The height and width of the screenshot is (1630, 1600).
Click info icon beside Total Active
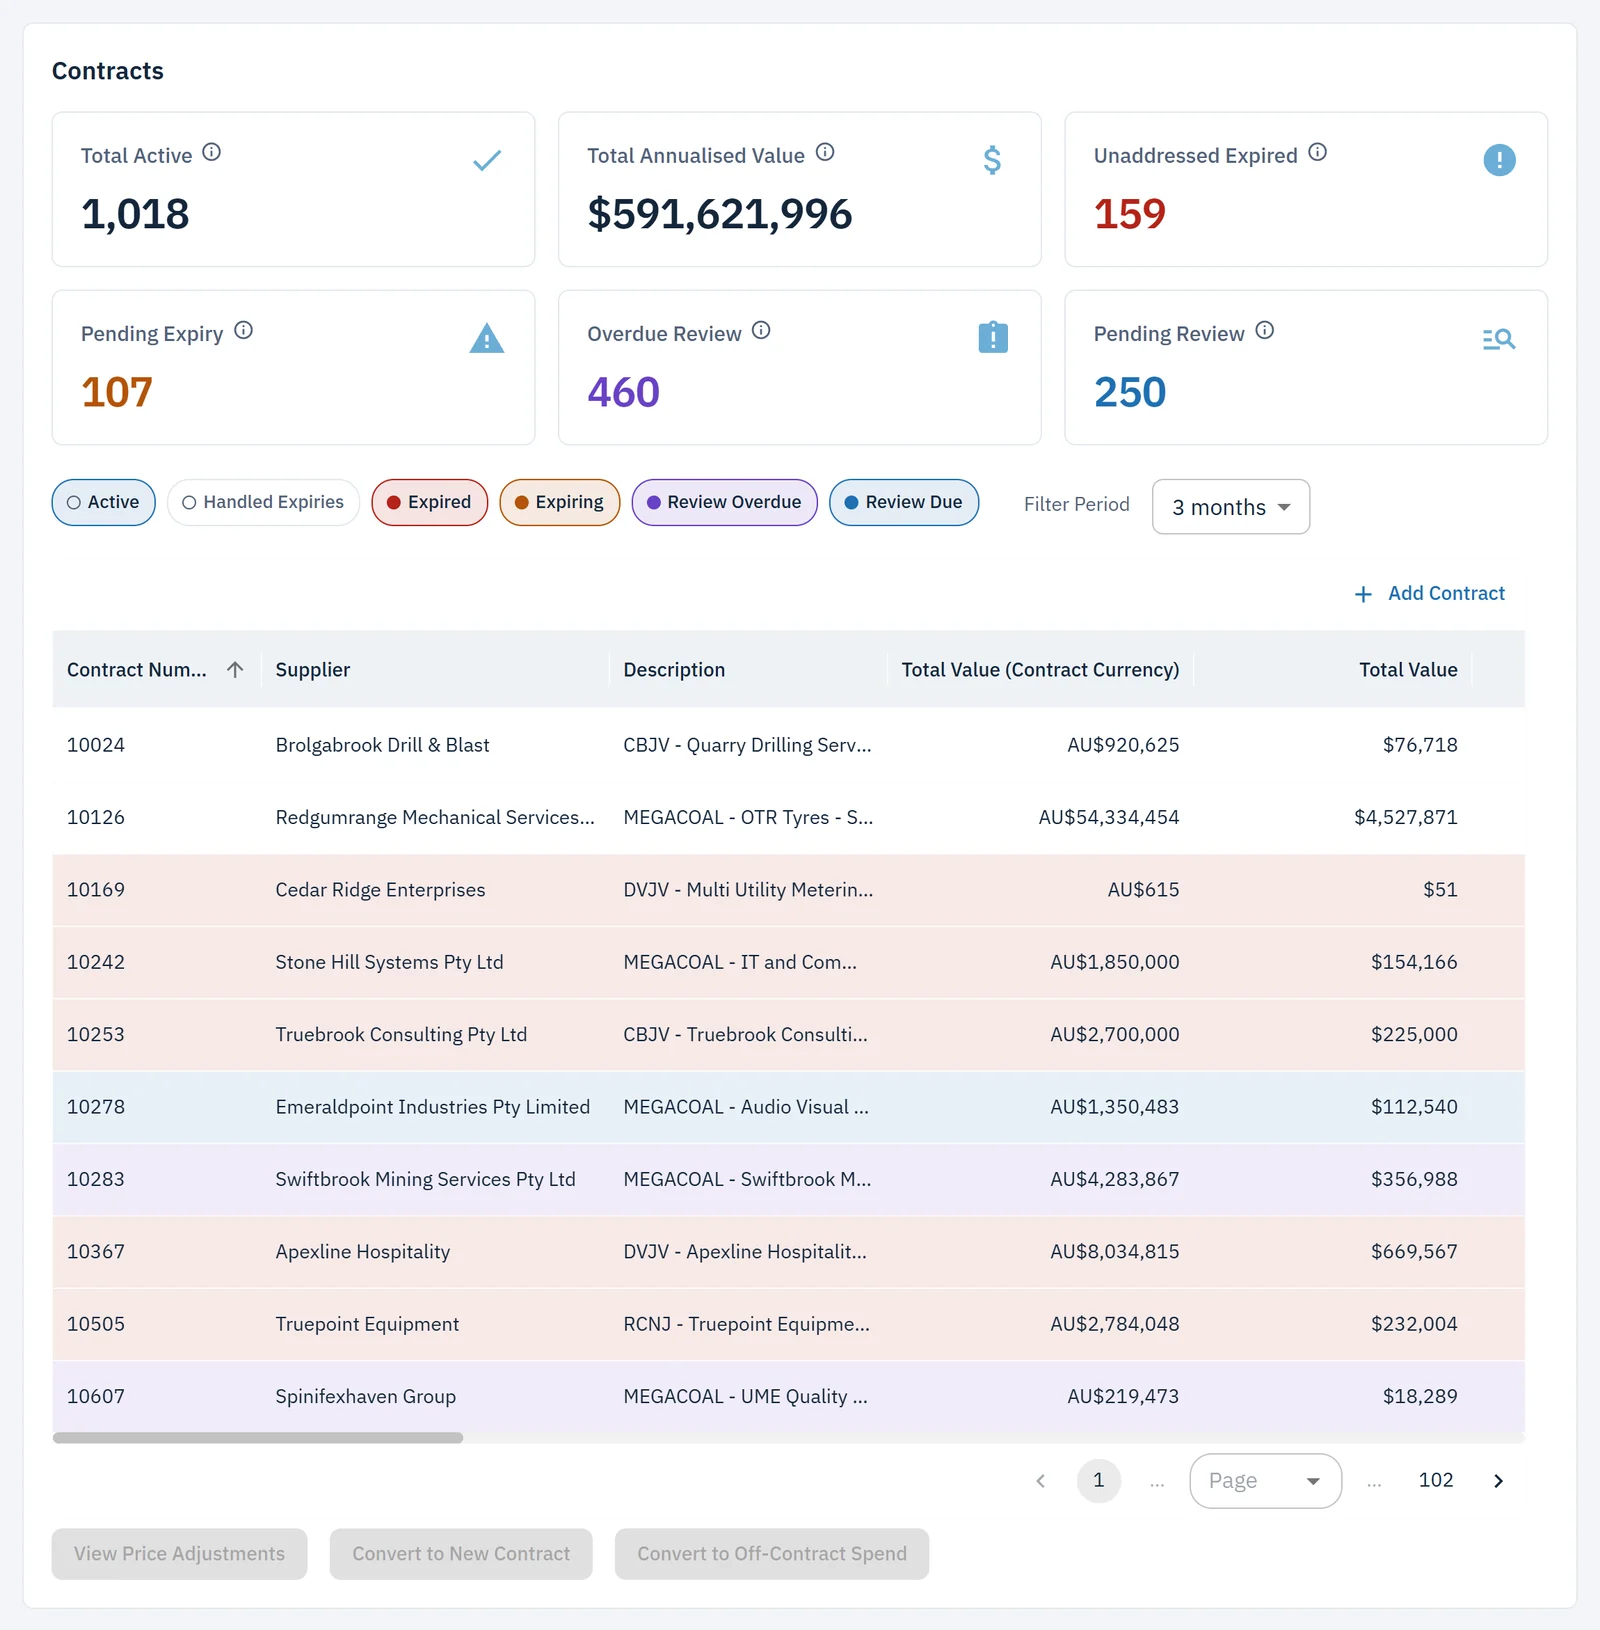(x=211, y=152)
